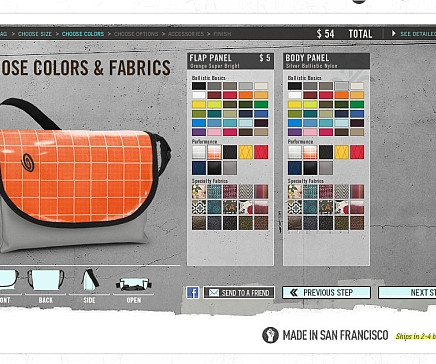Show the Back view of the bag
The image size is (436, 364).
46,286
